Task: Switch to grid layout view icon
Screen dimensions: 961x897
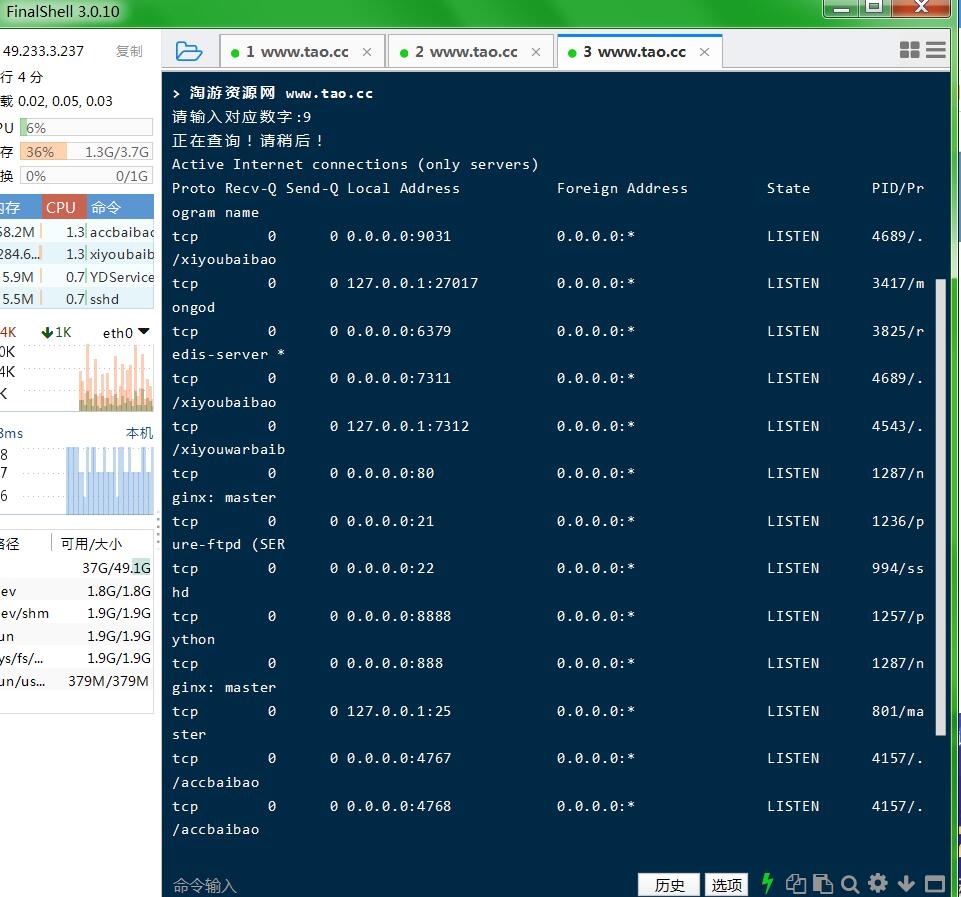Action: tap(909, 50)
